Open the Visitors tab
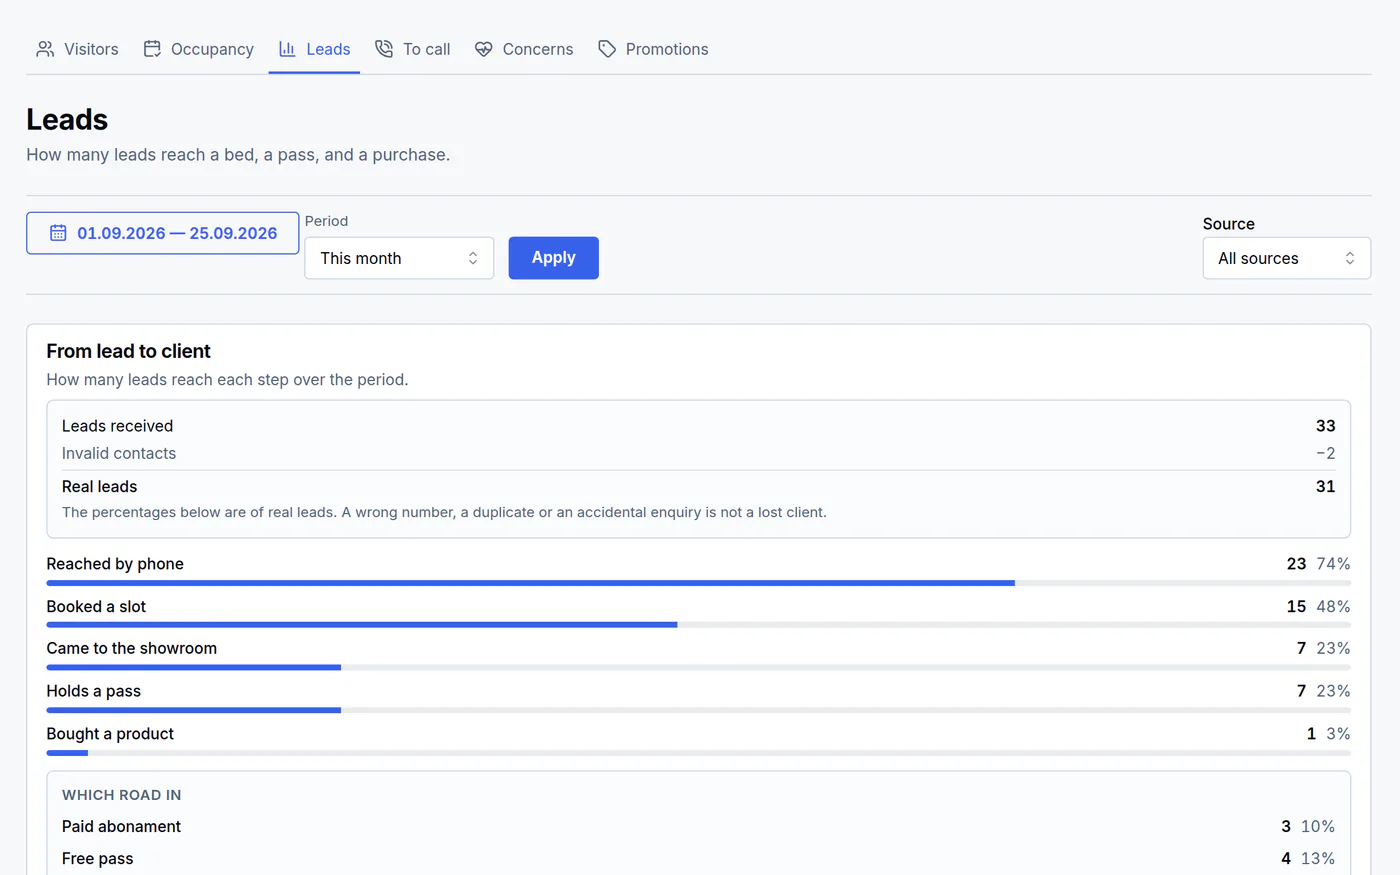 [77, 49]
